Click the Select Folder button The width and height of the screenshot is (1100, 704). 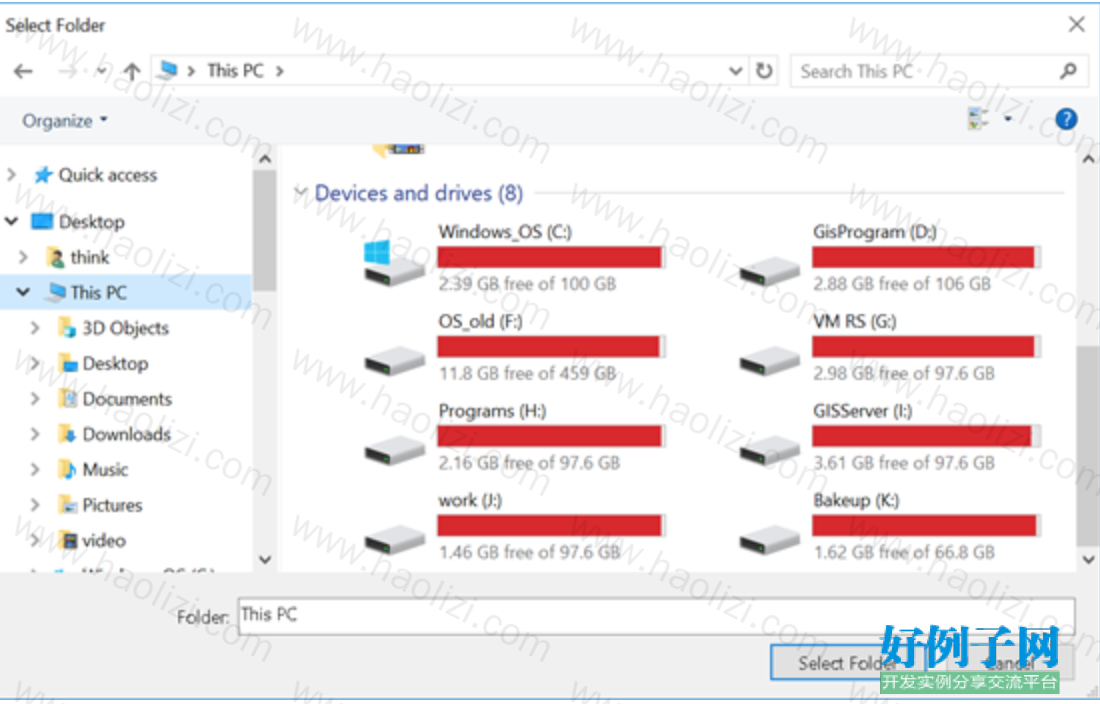847,663
